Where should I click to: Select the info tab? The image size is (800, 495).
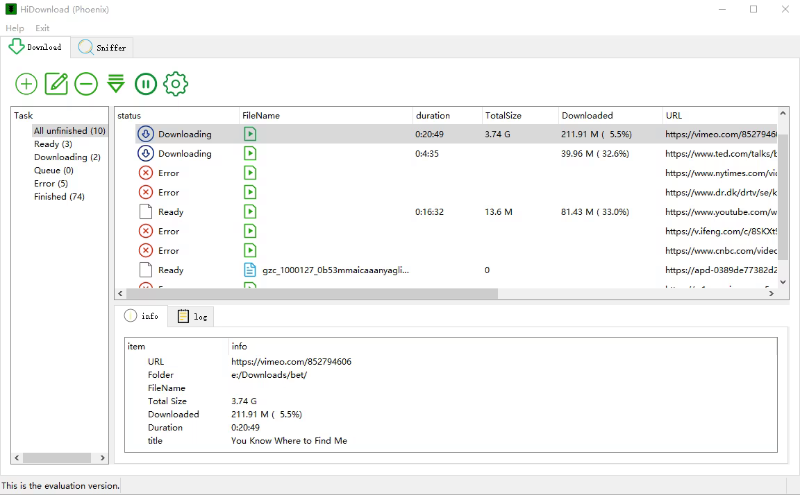(x=142, y=316)
